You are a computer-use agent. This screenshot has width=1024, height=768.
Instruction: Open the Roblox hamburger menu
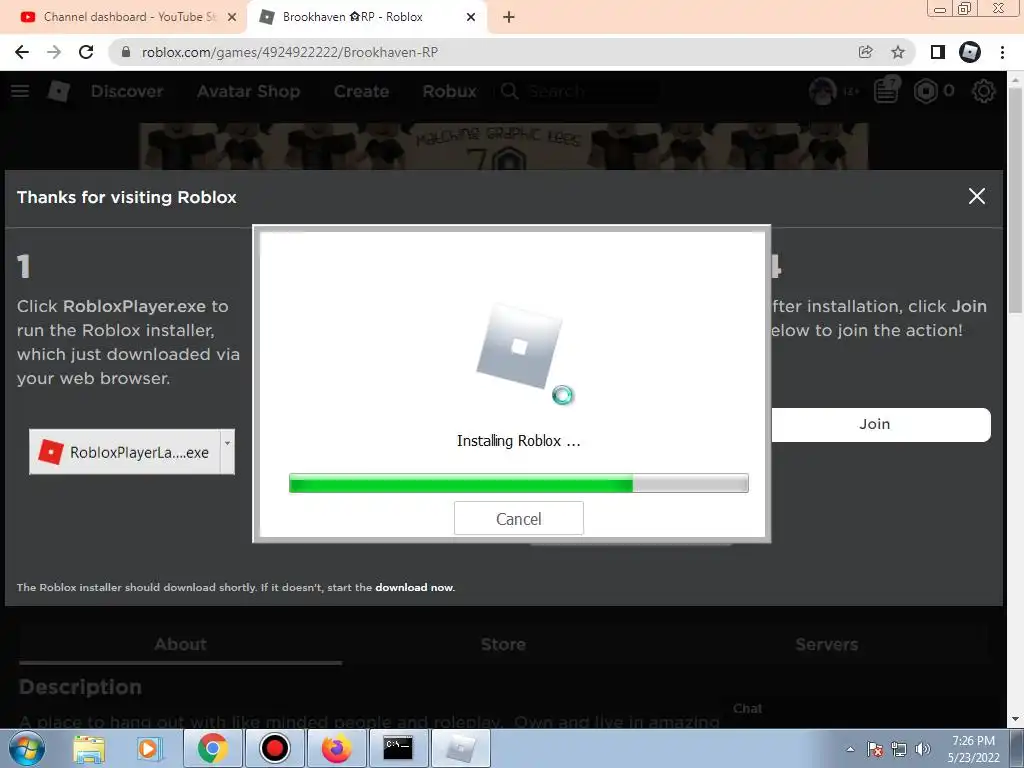pyautogui.click(x=20, y=91)
